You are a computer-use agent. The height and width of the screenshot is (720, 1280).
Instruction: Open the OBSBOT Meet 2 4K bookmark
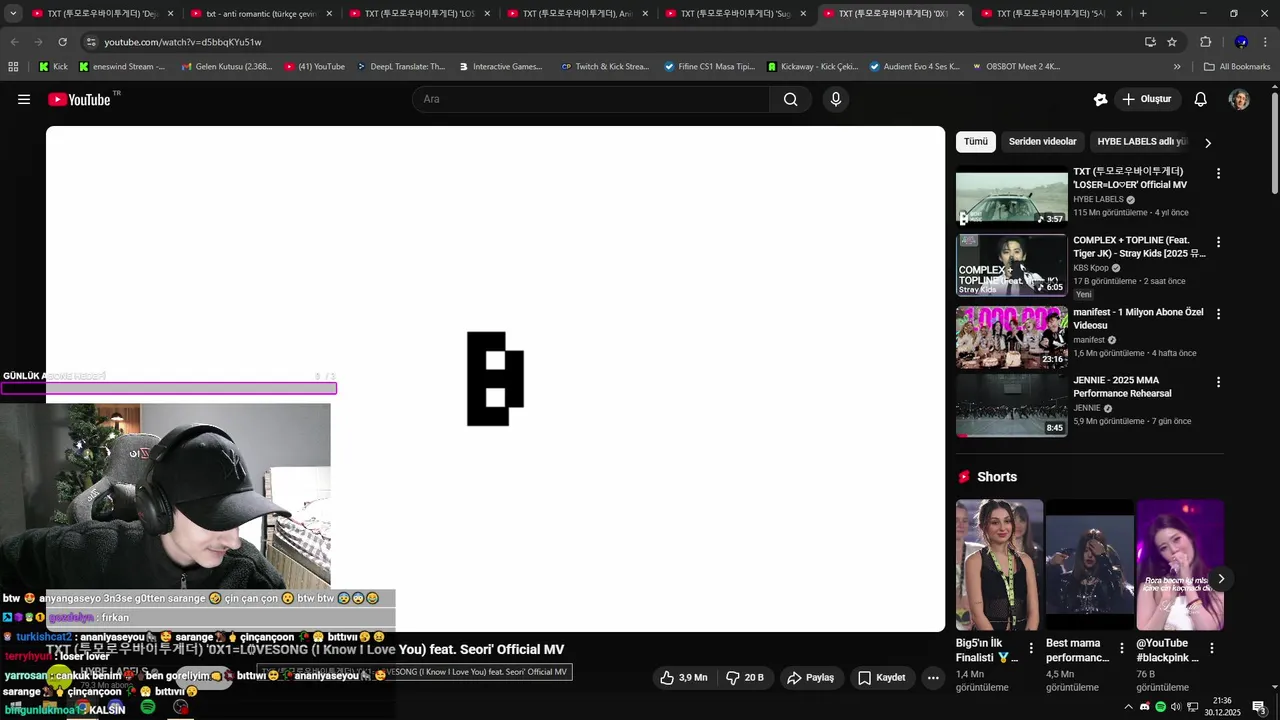(1015, 67)
